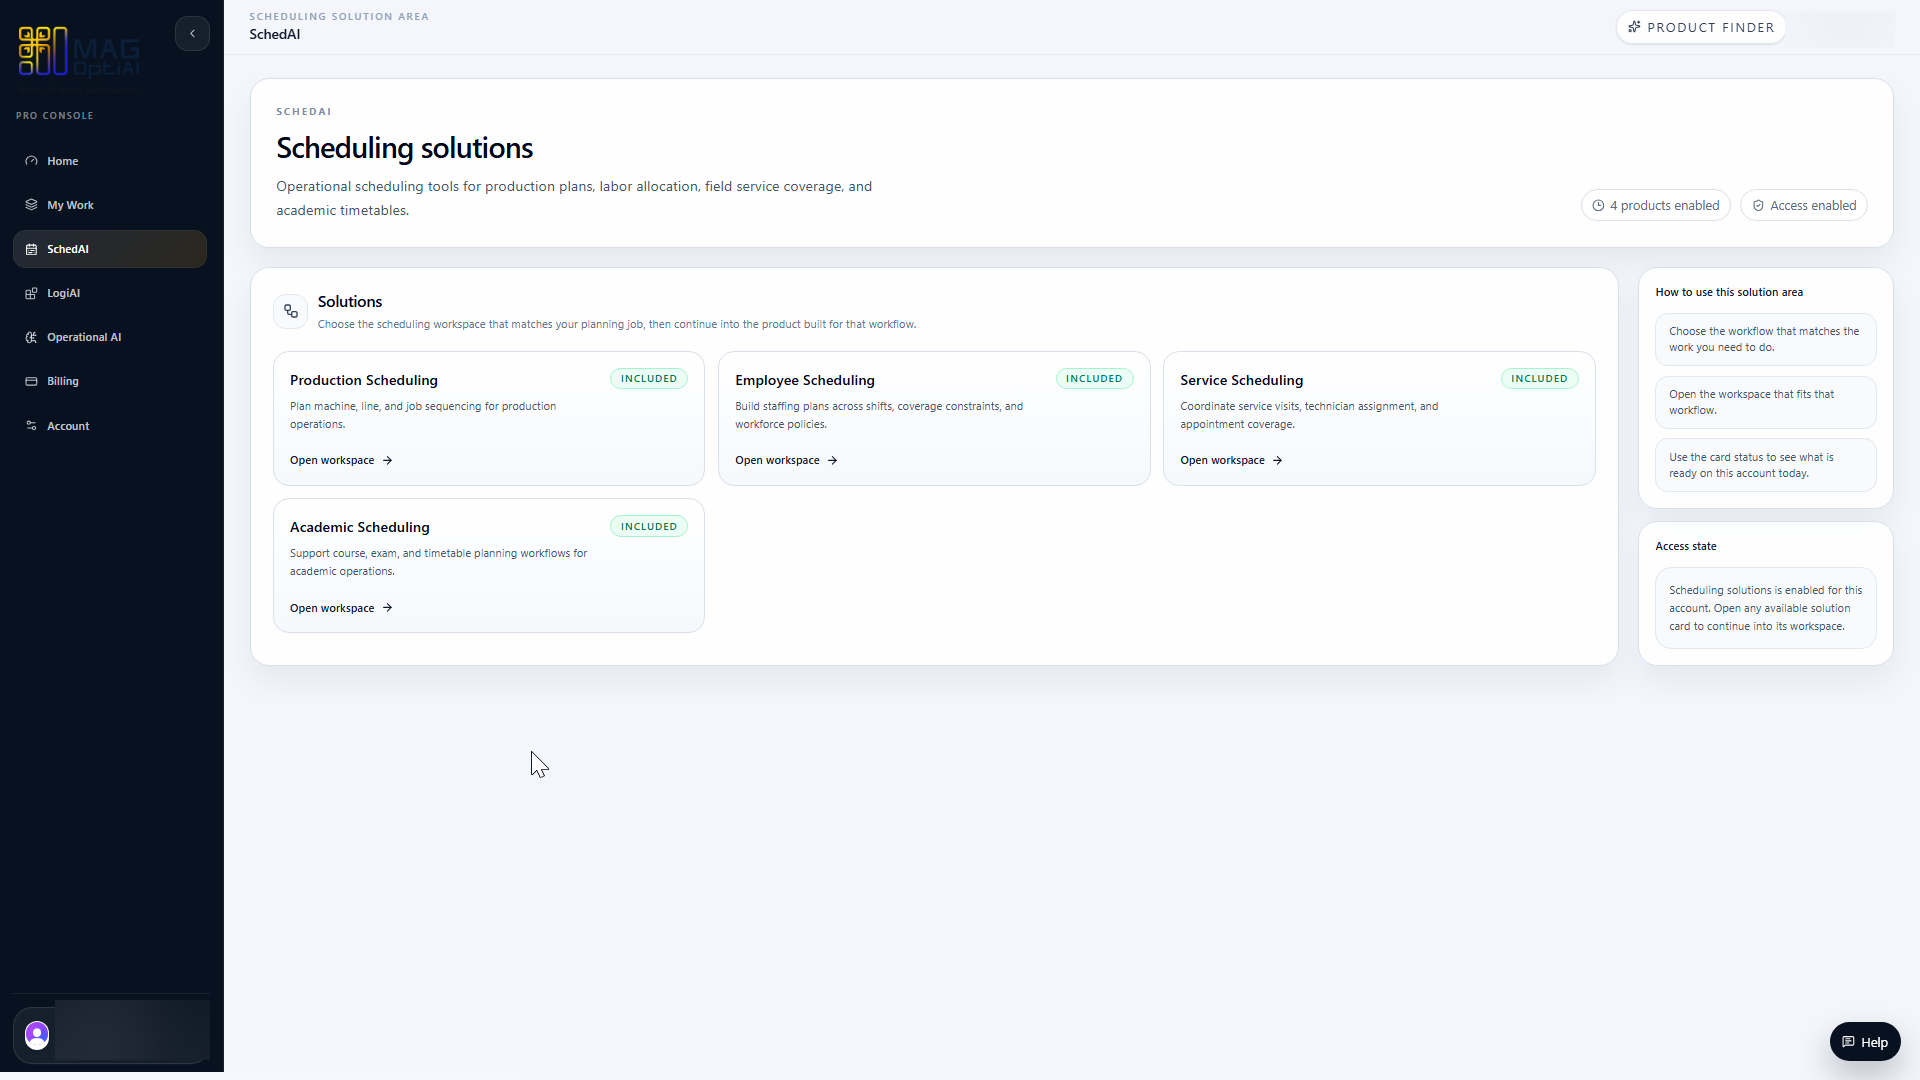Click the Account sliders icon
Viewport: 1920px width, 1080px height.
[31, 426]
